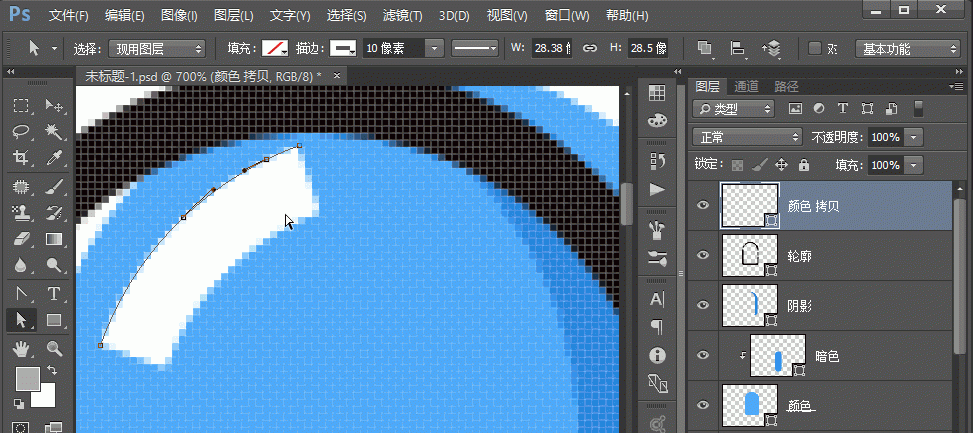Viewport: 973px width, 433px height.
Task: Select the Horizontal Type tool
Action: pos(54,293)
